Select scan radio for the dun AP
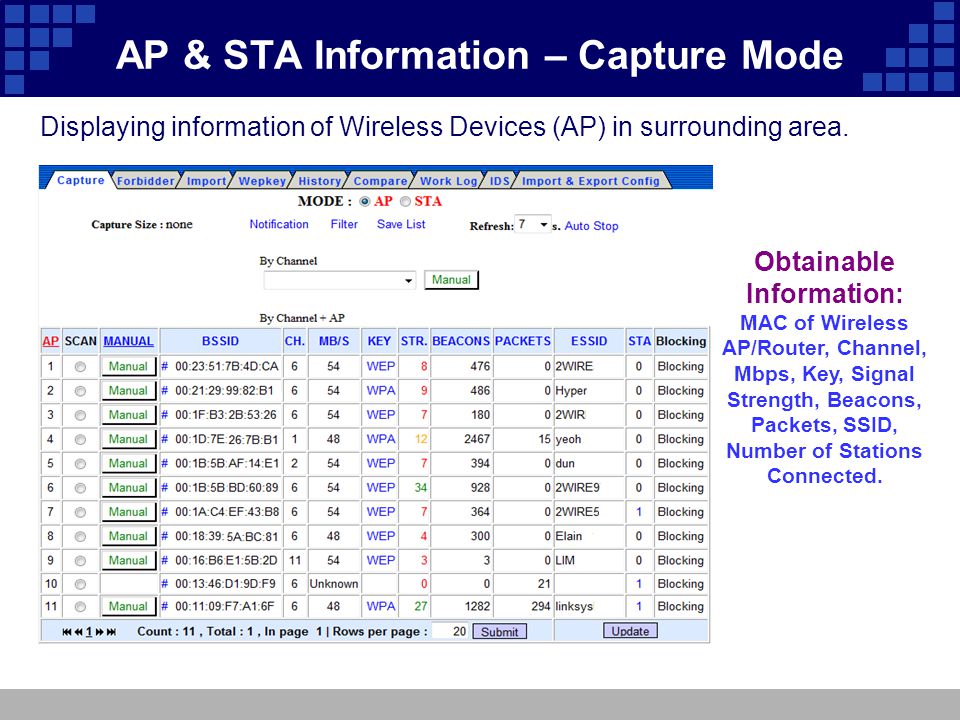Image resolution: width=960 pixels, height=720 pixels. point(80,464)
